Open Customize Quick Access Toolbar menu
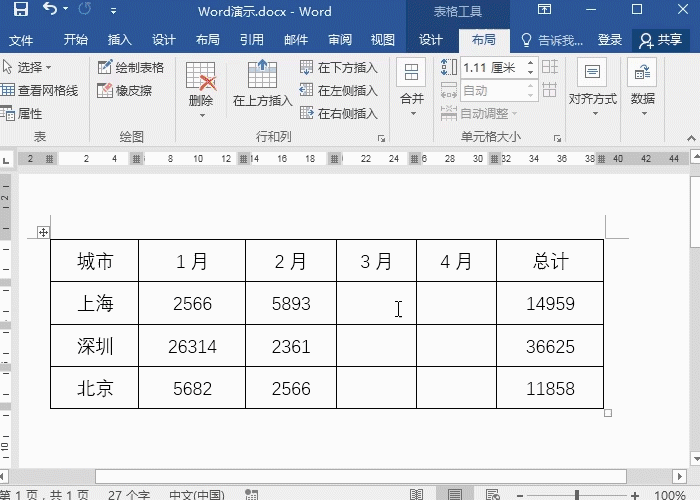Screen dimensions: 700x500 tap(113, 11)
